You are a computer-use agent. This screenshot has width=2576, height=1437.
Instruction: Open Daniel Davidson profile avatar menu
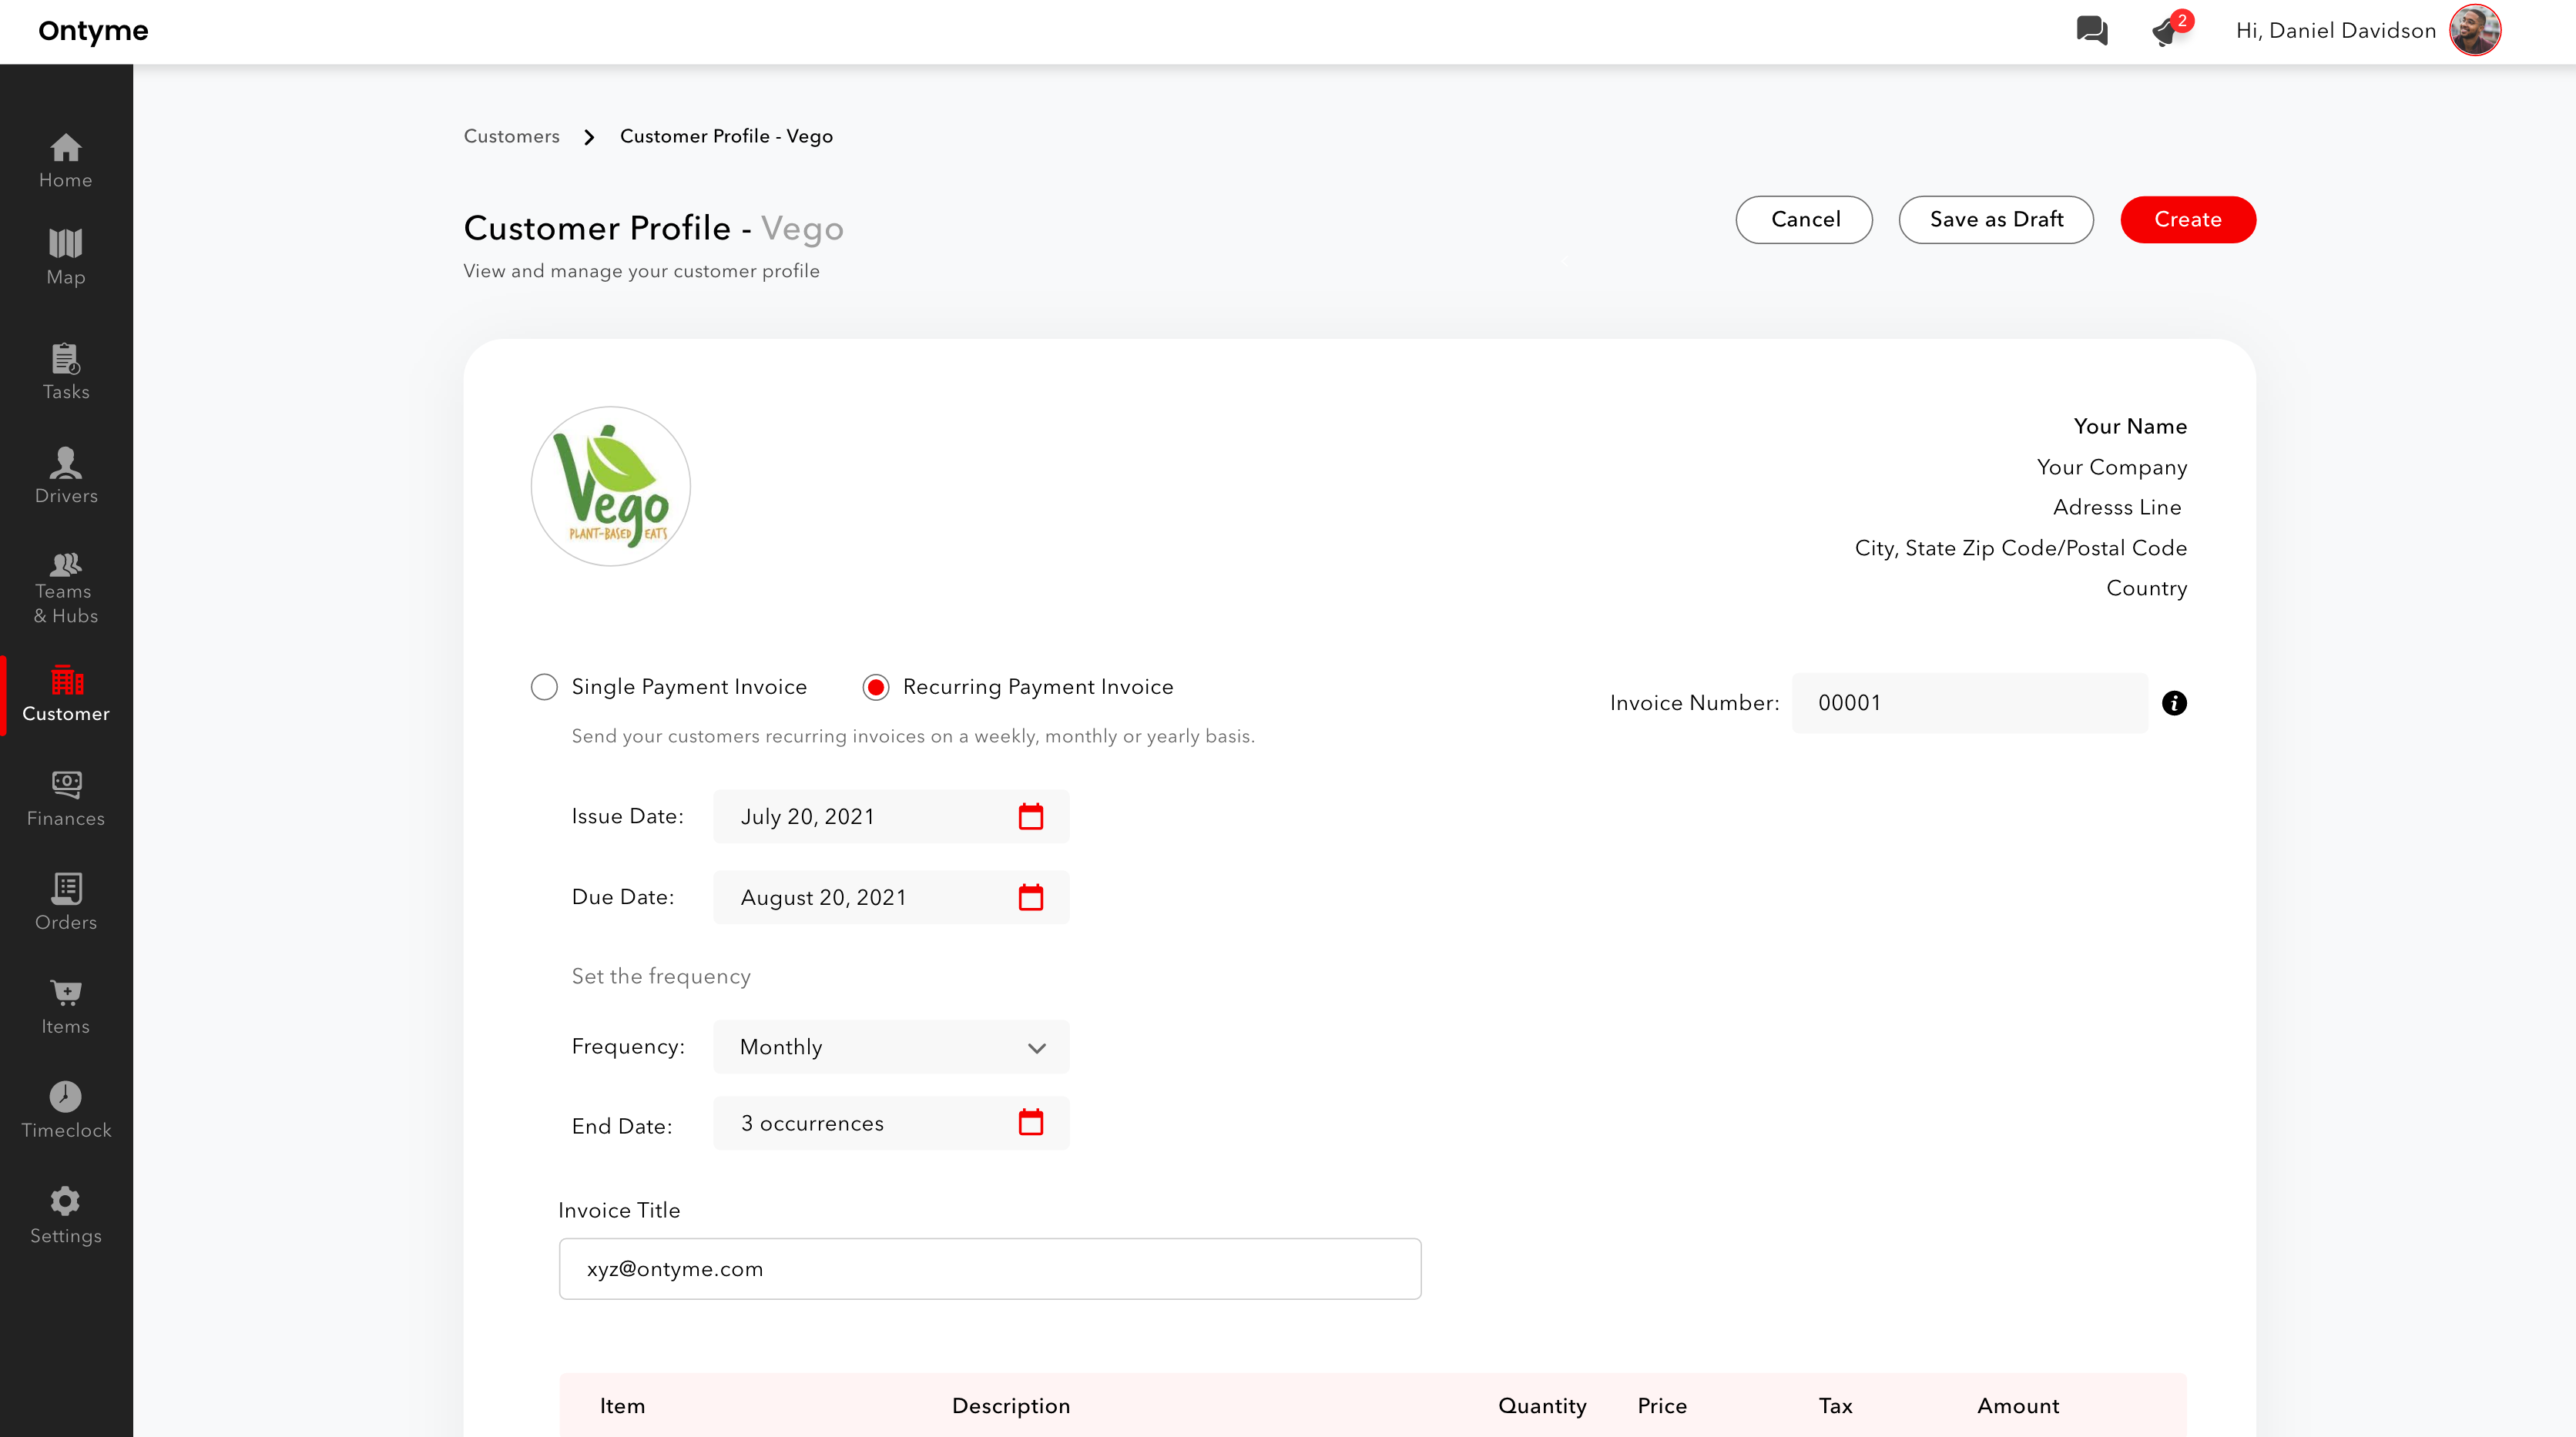[x=2474, y=30]
